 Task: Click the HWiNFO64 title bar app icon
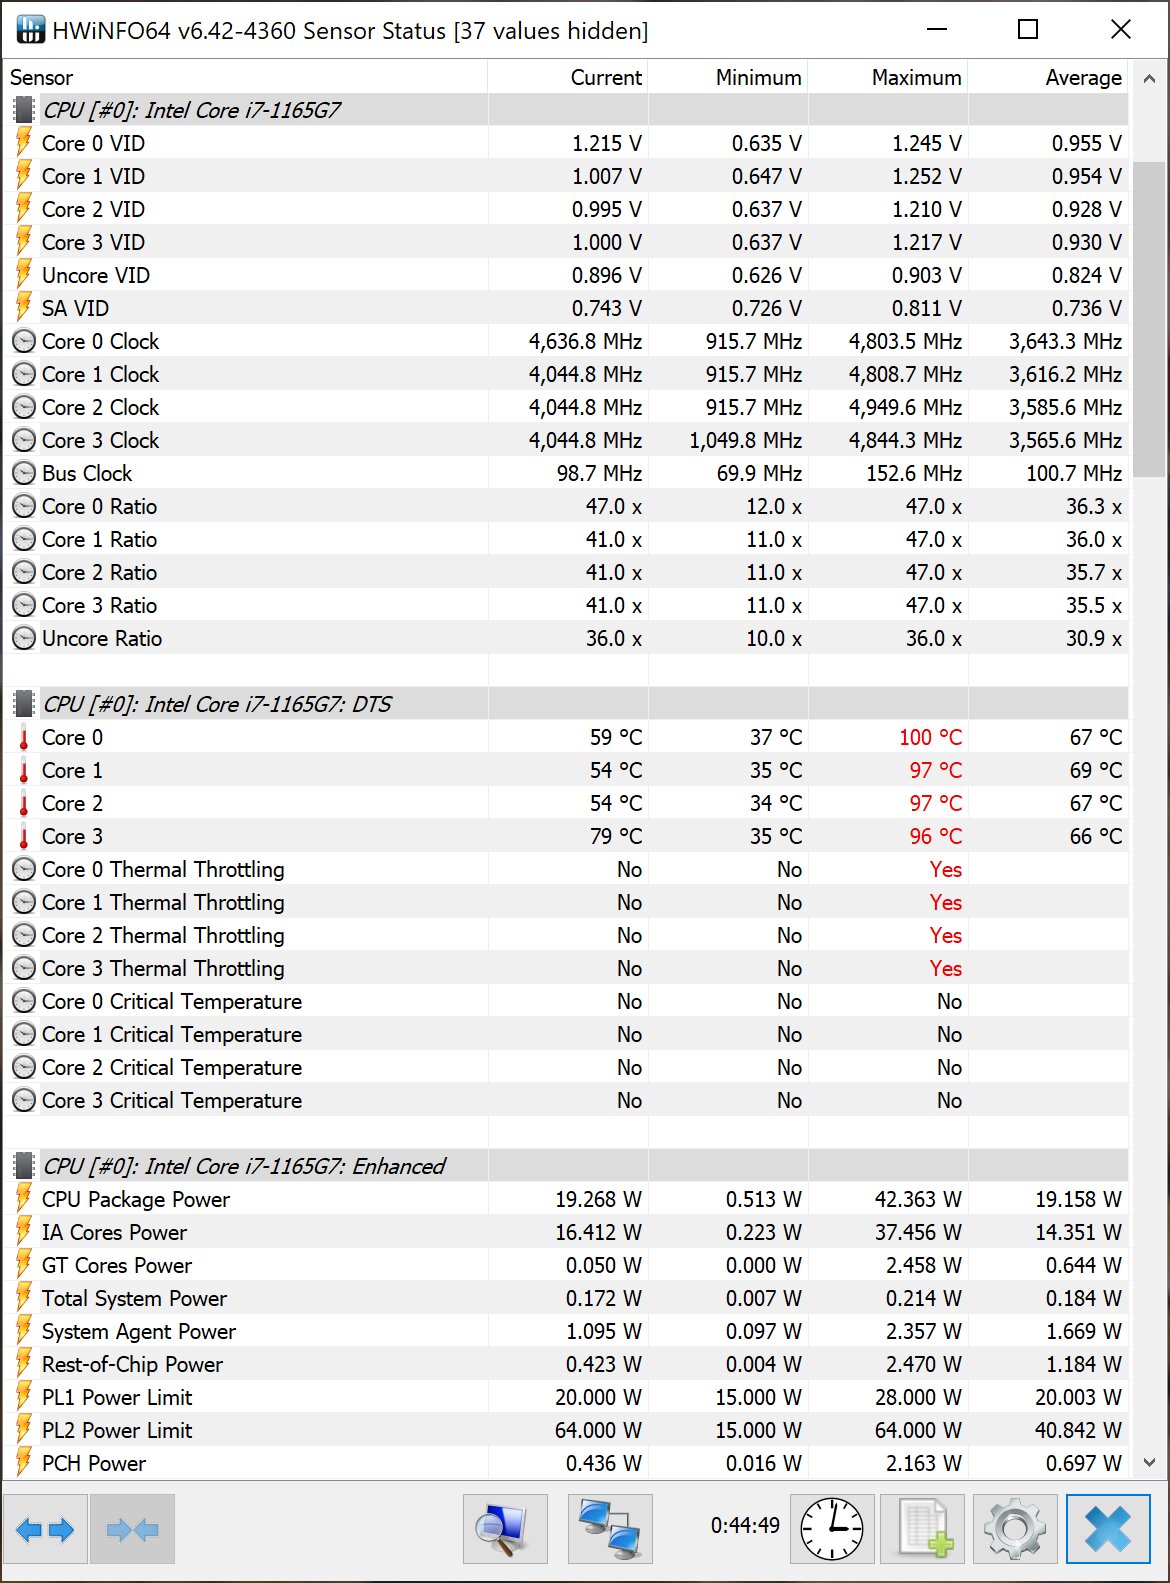[30, 30]
